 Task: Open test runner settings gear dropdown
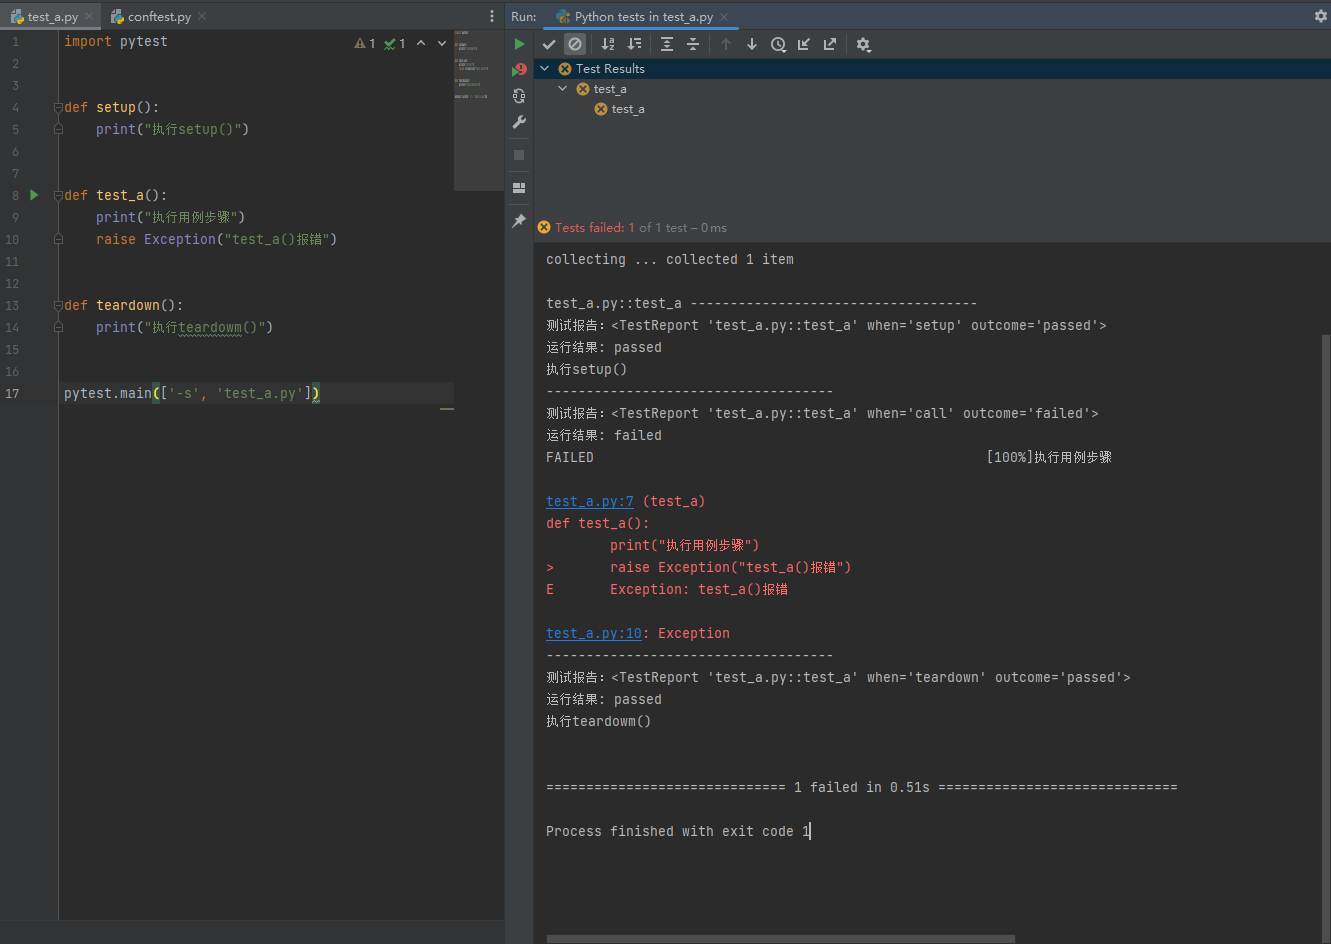pyautogui.click(x=864, y=44)
